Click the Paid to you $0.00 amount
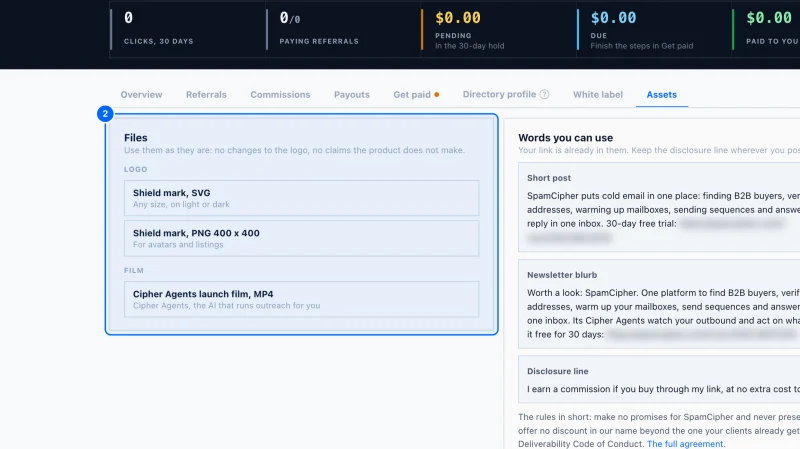The image size is (800, 449). [x=769, y=18]
